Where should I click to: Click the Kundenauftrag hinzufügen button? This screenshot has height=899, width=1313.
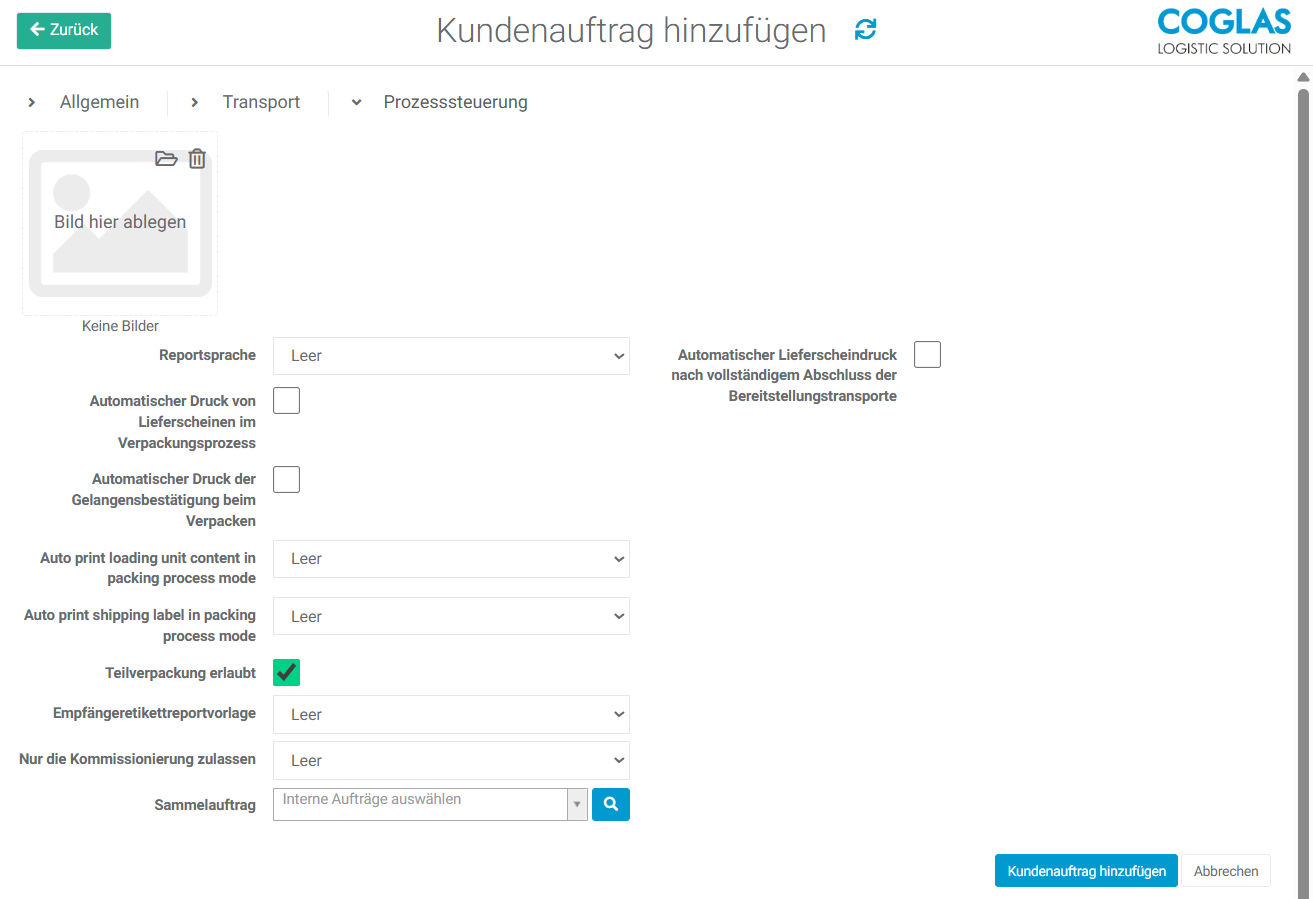point(1085,870)
